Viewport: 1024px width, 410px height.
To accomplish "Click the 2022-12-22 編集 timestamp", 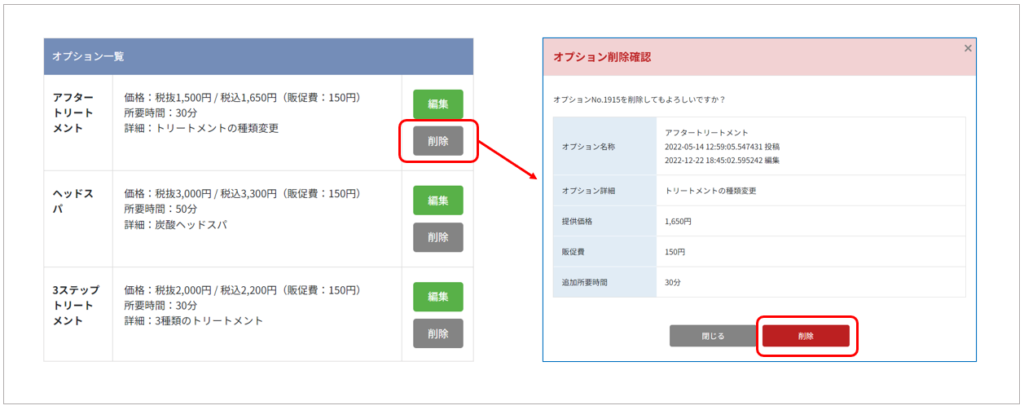I will [x=722, y=160].
